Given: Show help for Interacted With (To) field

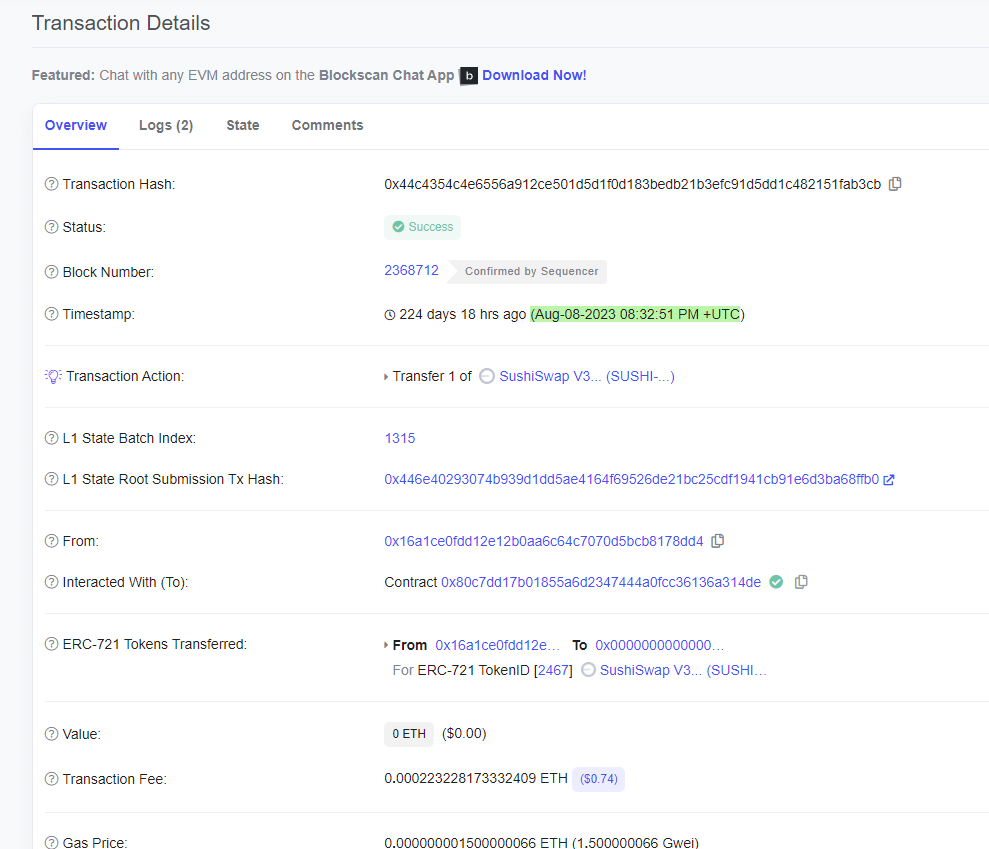Looking at the screenshot, I should pyautogui.click(x=51, y=582).
